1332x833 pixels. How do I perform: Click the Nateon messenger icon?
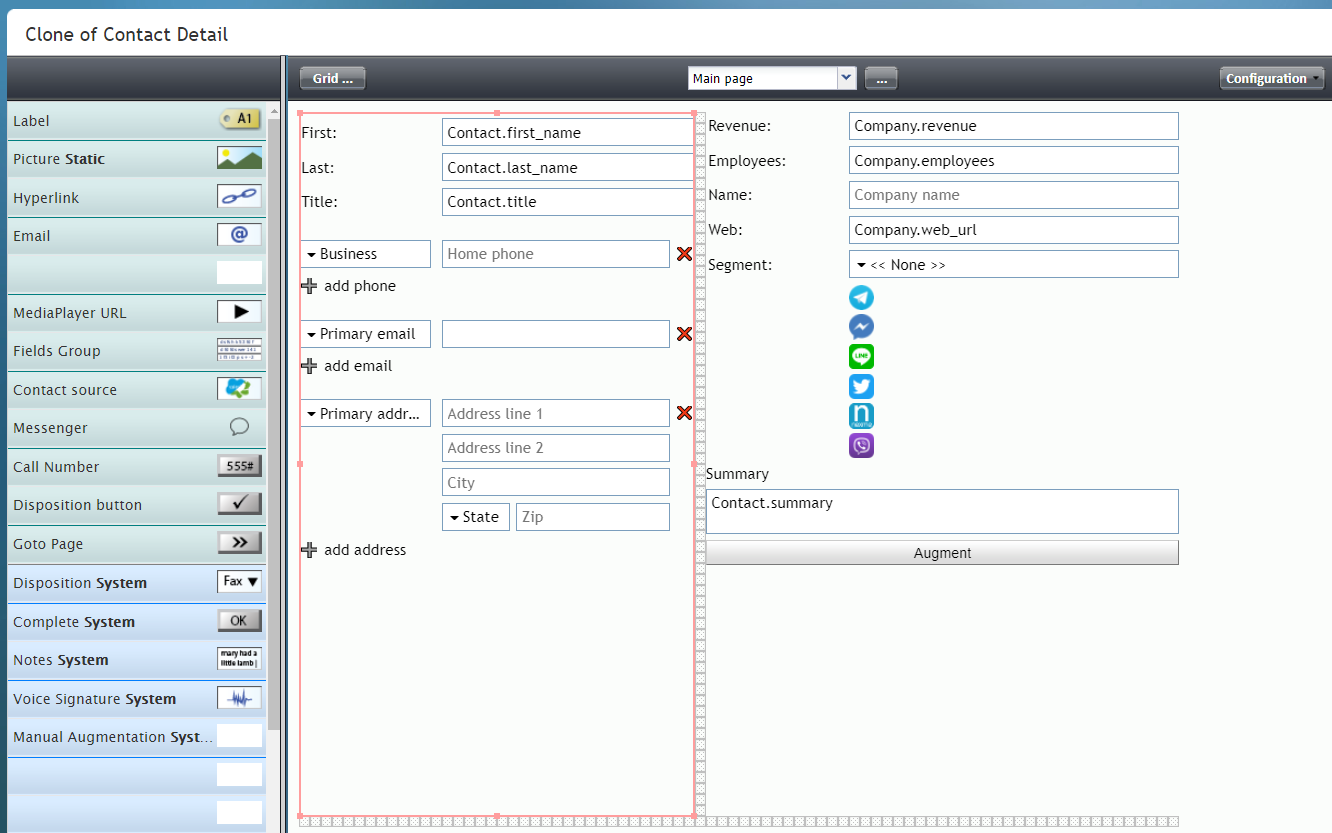click(x=861, y=415)
